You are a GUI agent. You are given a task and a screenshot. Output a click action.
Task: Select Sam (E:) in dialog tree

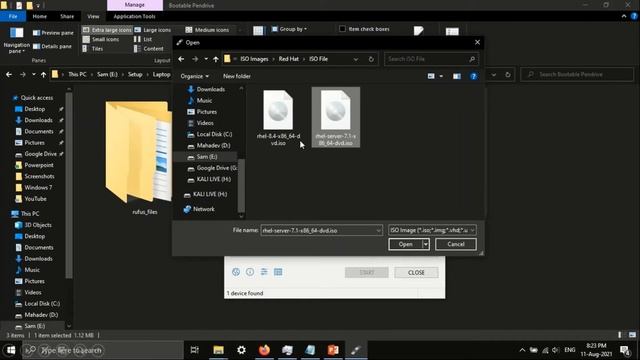(x=207, y=157)
